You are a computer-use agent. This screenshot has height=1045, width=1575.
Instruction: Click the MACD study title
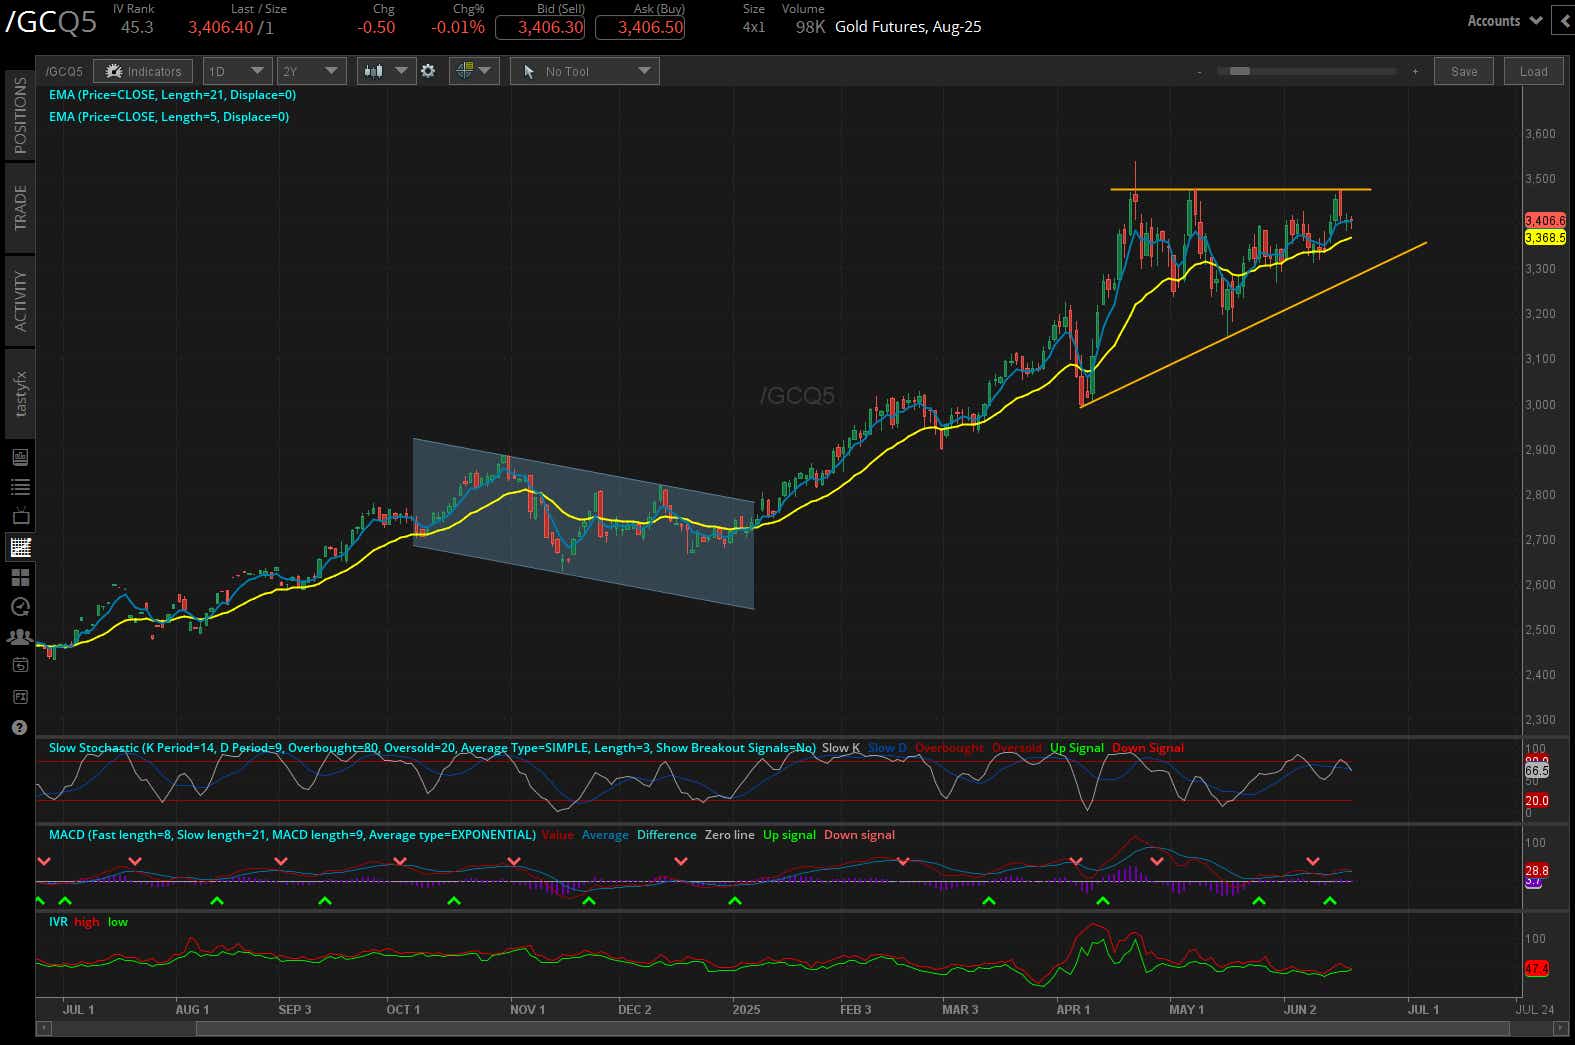pyautogui.click(x=292, y=835)
